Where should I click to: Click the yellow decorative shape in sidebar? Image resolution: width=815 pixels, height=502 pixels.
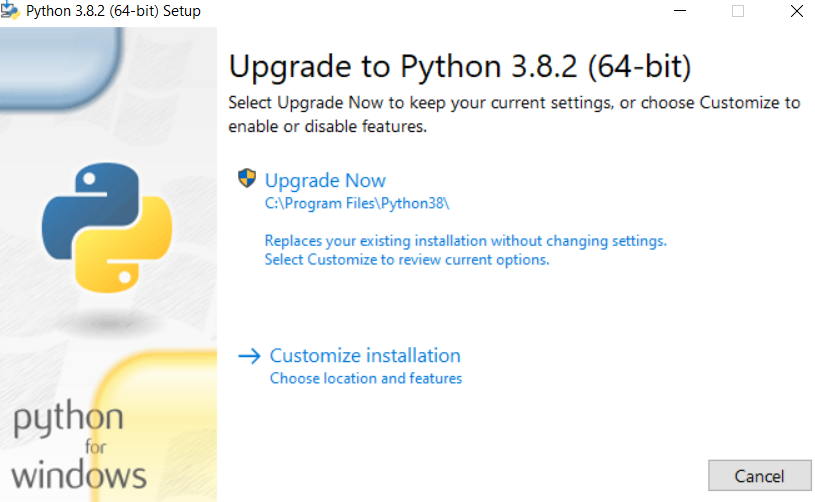point(156,426)
